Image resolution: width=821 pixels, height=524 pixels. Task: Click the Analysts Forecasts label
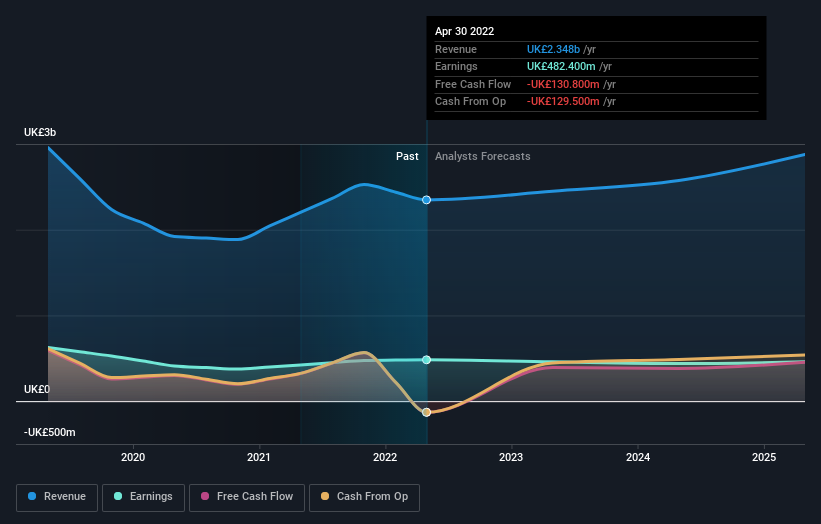(483, 157)
